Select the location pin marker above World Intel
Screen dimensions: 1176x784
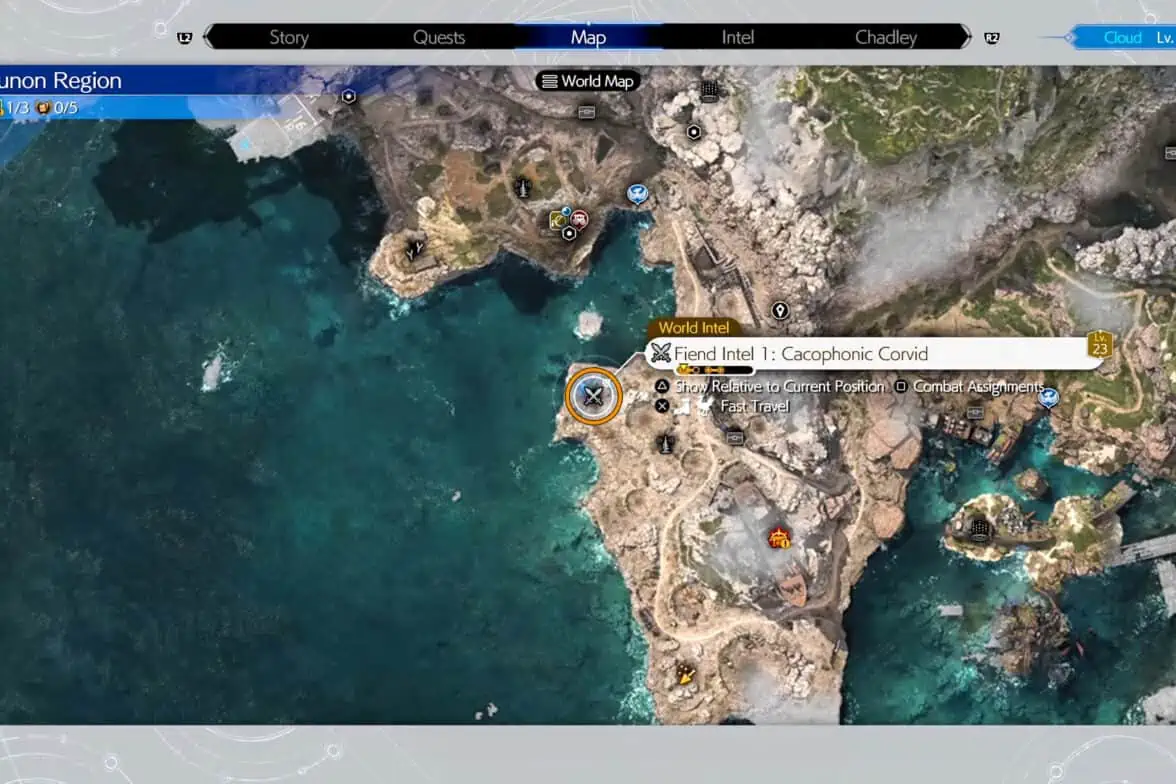coord(780,311)
